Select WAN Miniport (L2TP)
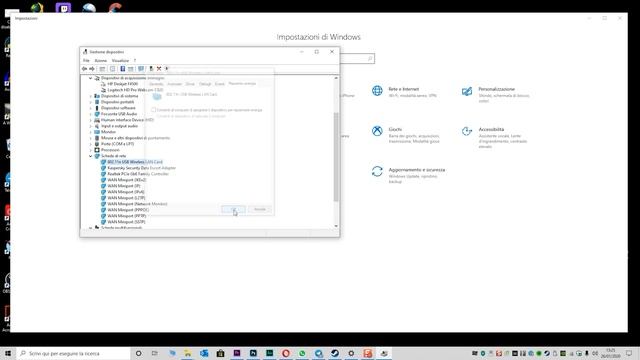640x360 pixels. click(x=126, y=198)
